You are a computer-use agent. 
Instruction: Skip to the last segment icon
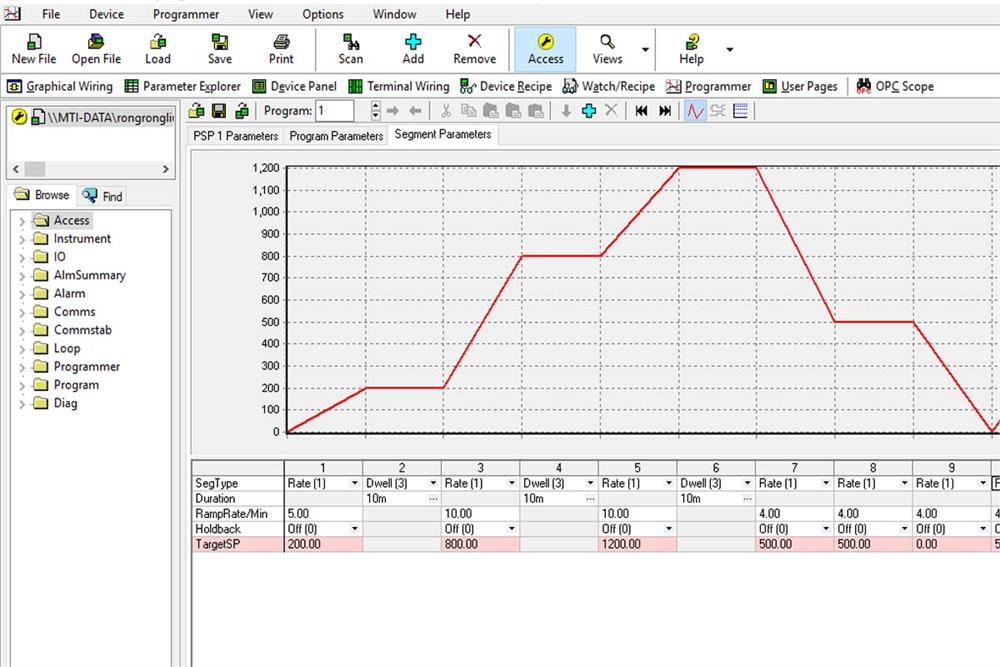pos(665,111)
